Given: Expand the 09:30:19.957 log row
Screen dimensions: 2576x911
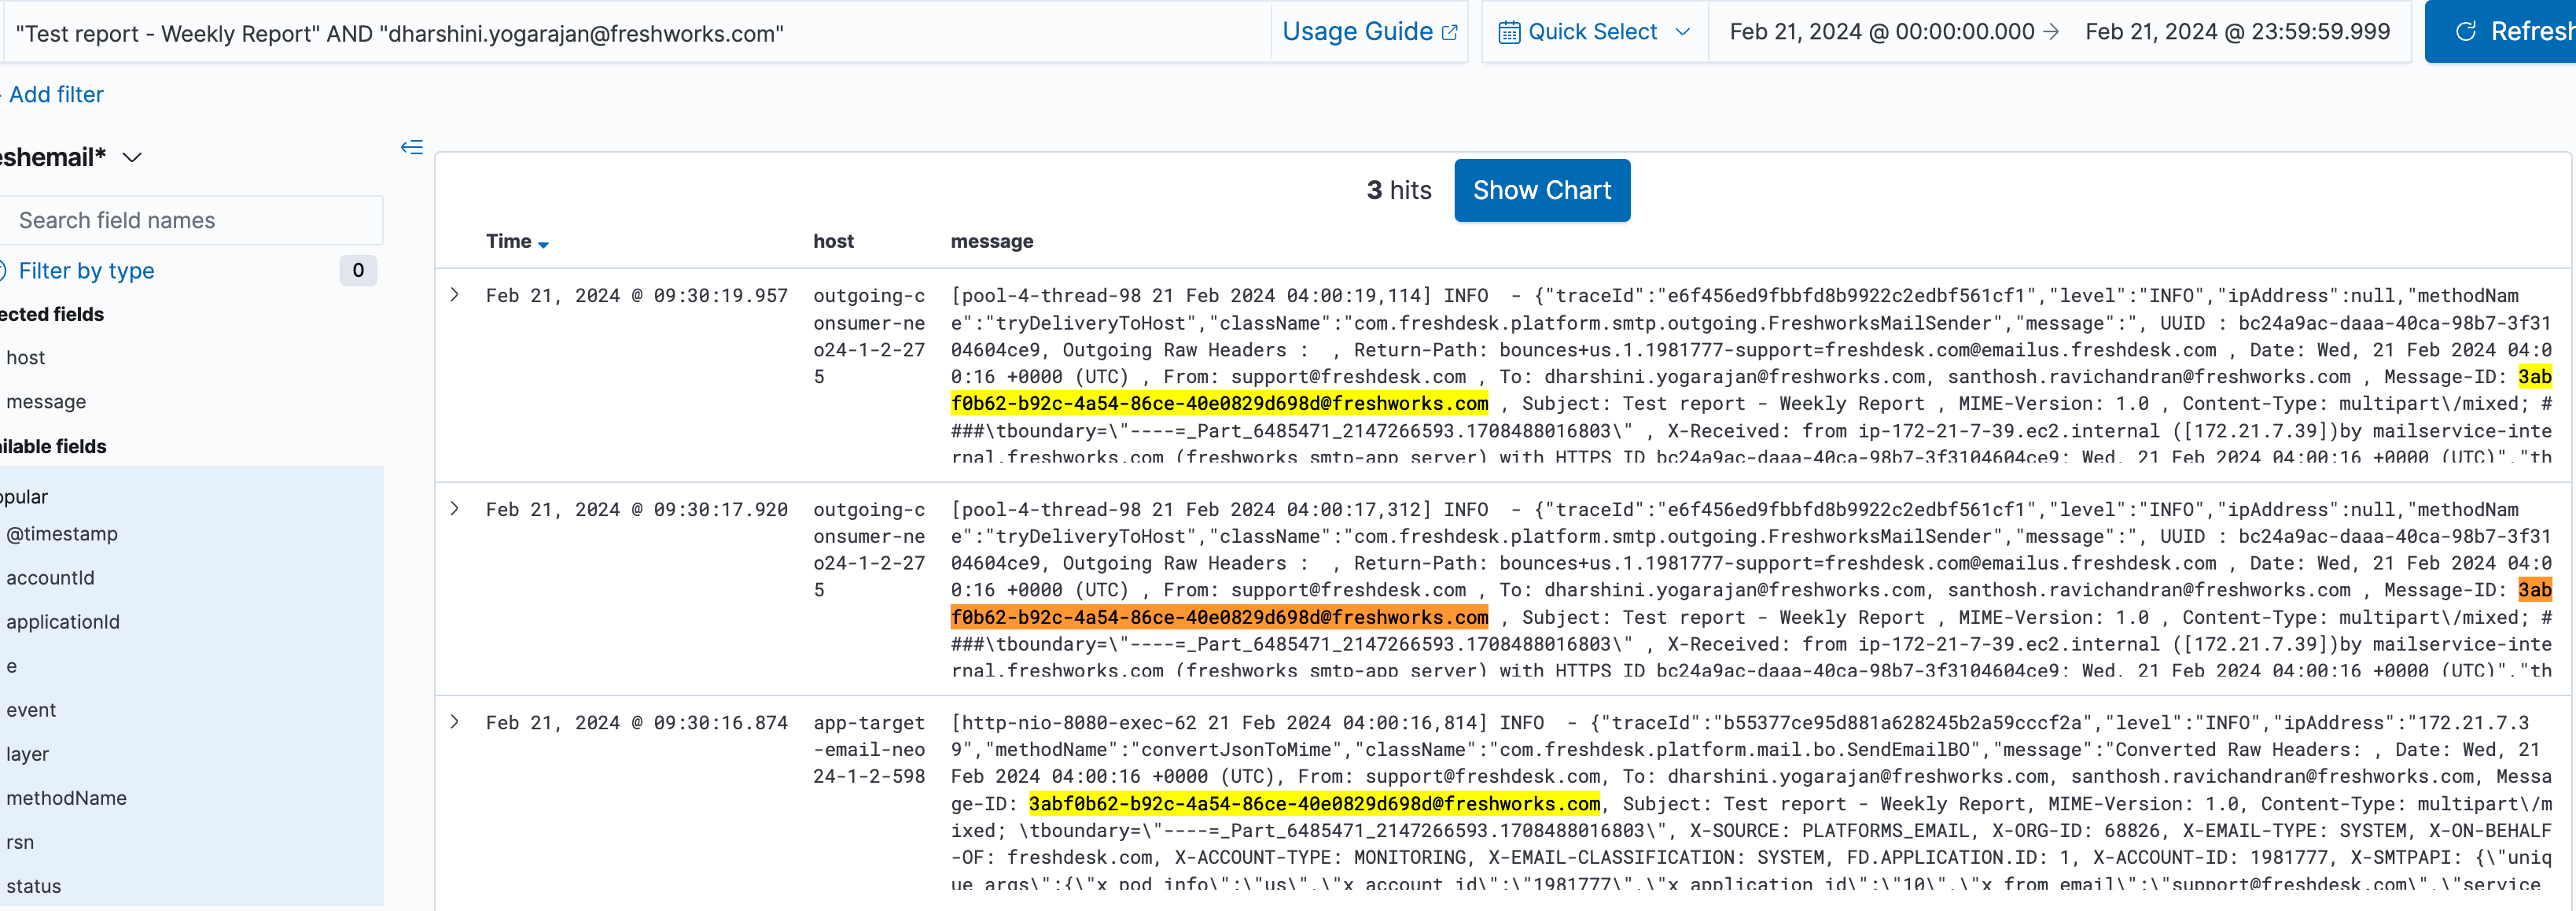Looking at the screenshot, I should [455, 295].
